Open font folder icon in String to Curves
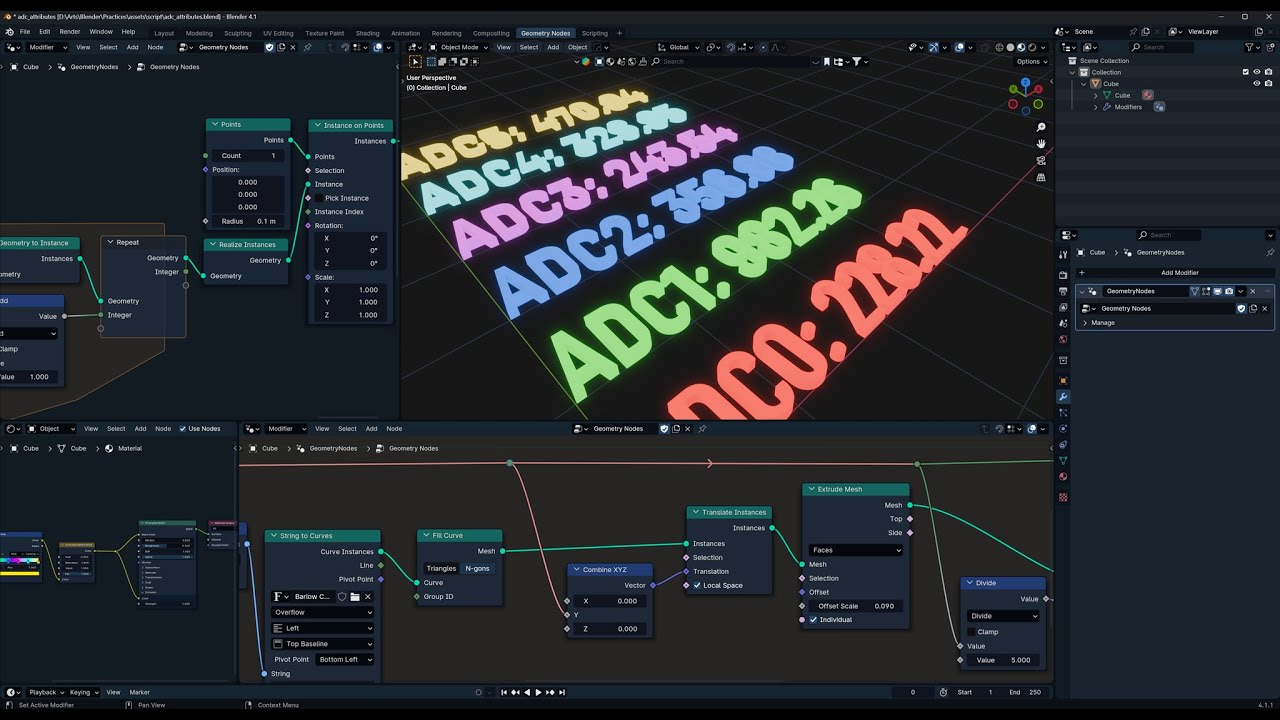1280x720 pixels. (354, 597)
